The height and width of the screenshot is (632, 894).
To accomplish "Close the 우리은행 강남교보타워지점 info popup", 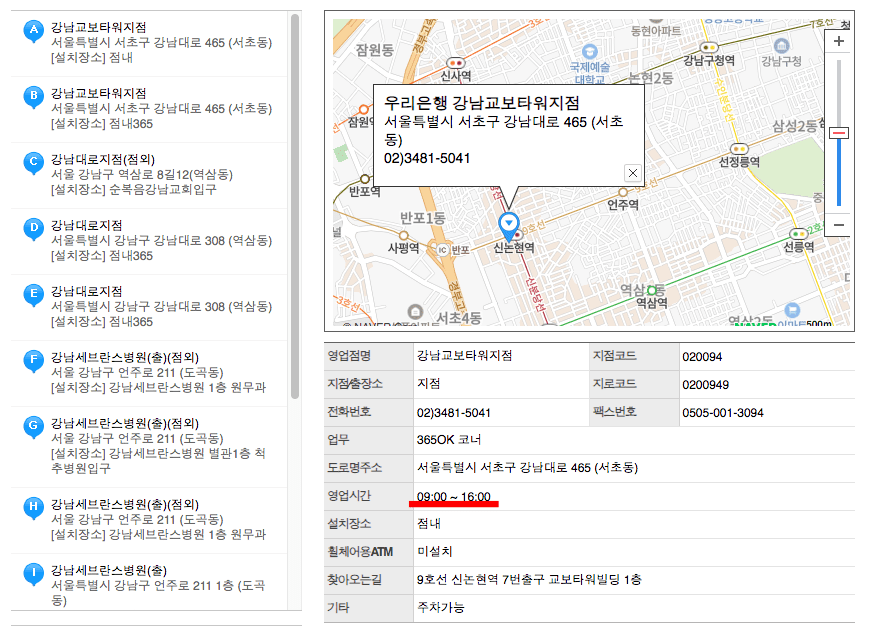I will (x=633, y=173).
